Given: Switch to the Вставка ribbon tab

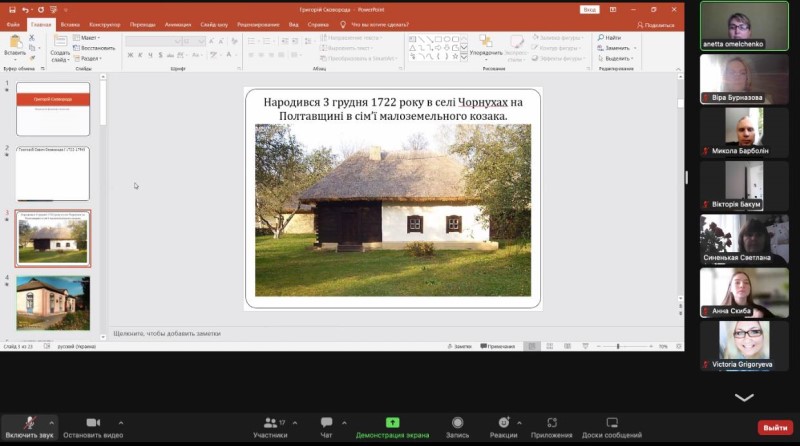Looking at the screenshot, I should pos(70,24).
